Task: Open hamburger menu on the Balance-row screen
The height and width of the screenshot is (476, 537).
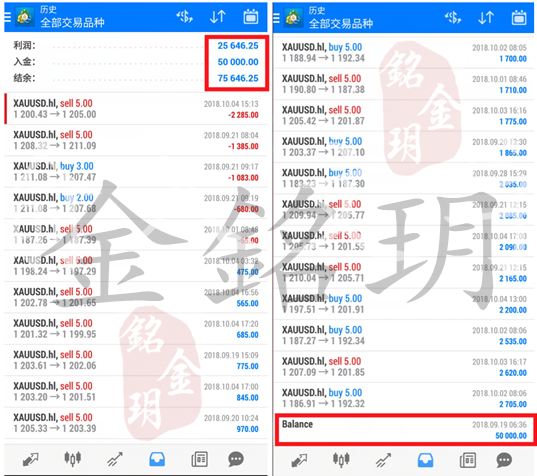Action: 276,17
